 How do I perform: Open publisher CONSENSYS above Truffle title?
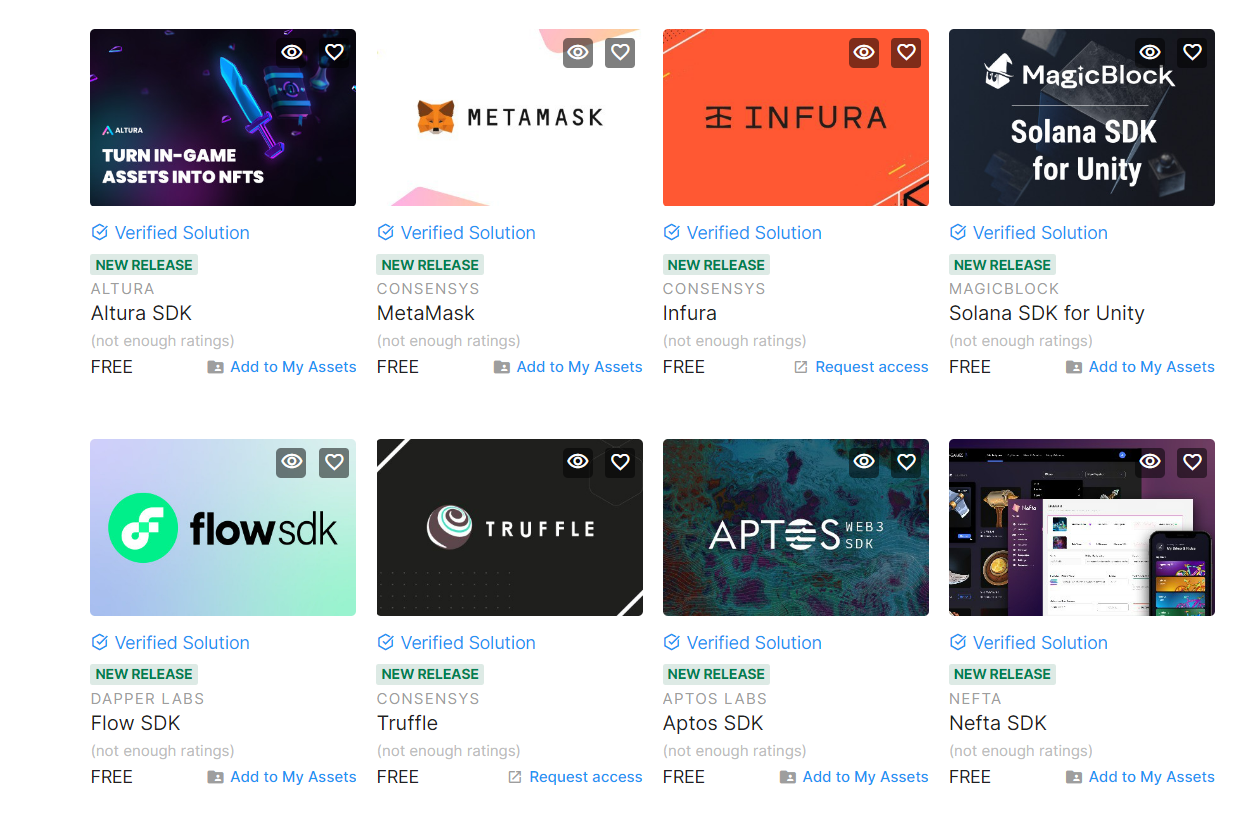[x=428, y=699]
